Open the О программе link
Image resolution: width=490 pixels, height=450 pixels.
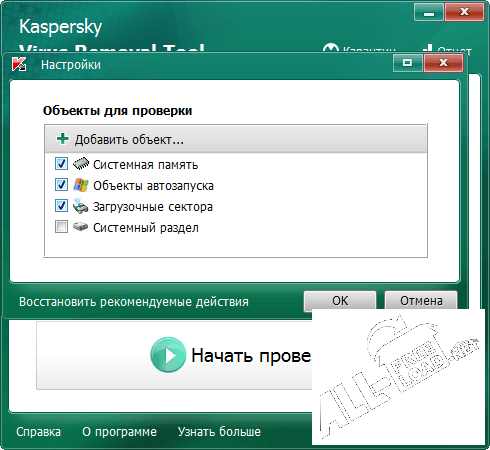119,432
